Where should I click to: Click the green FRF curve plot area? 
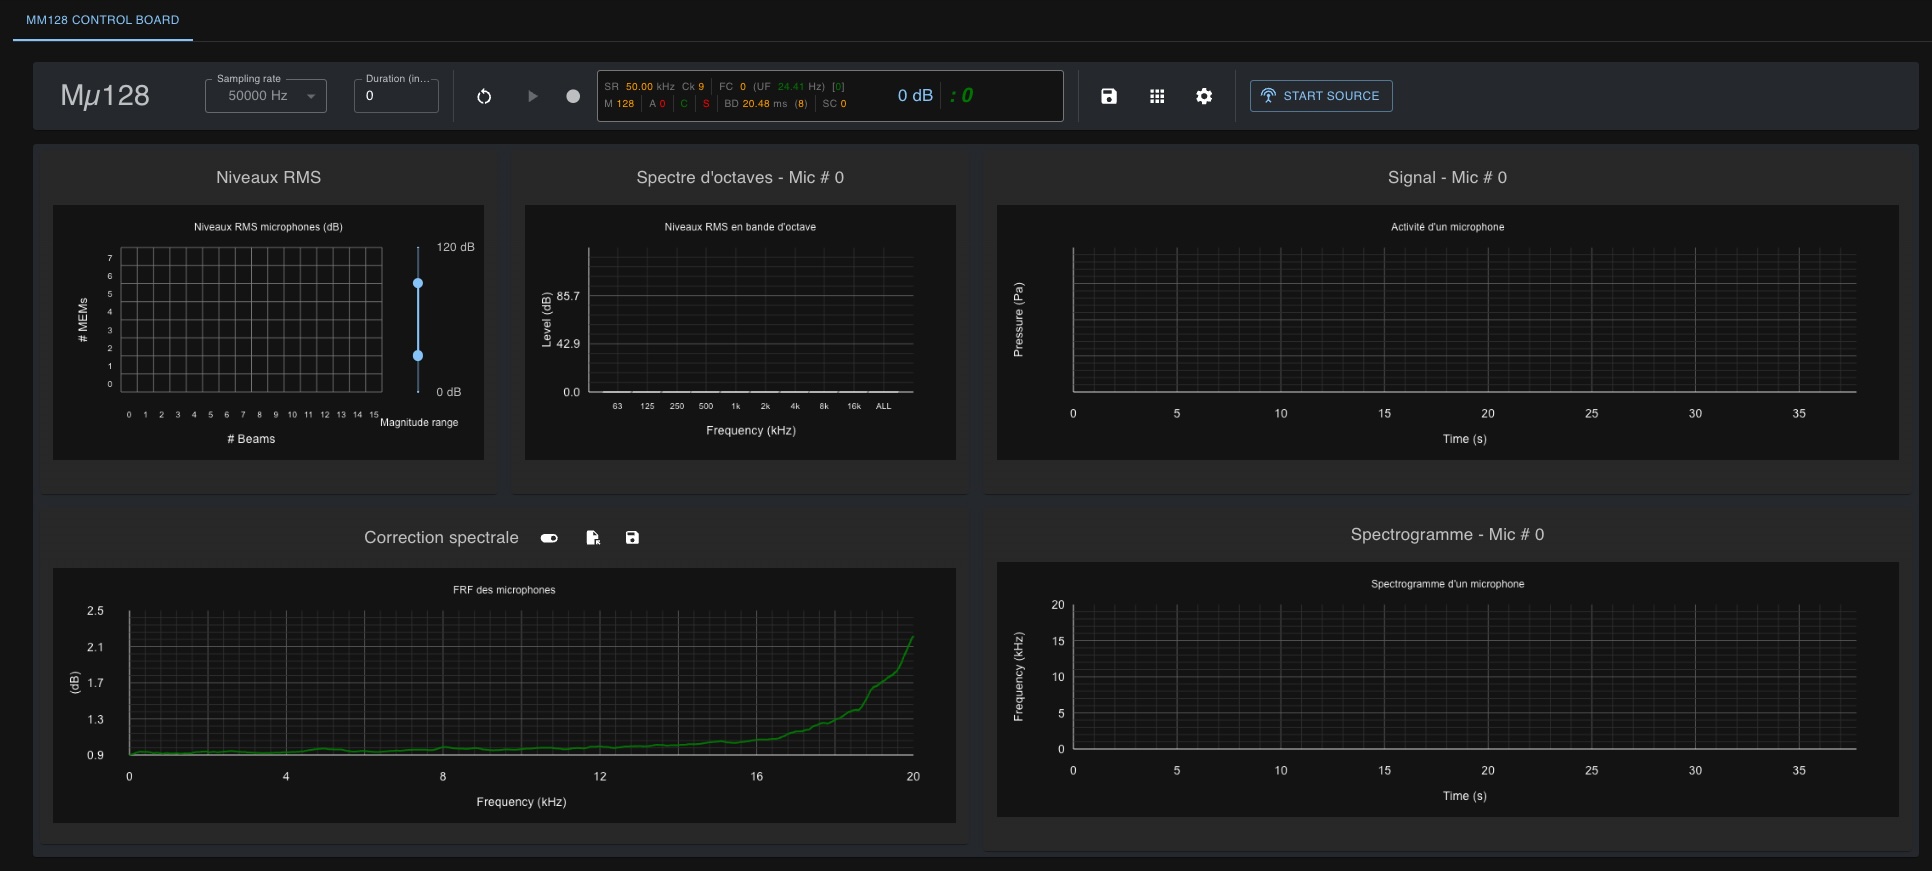pyautogui.click(x=521, y=682)
